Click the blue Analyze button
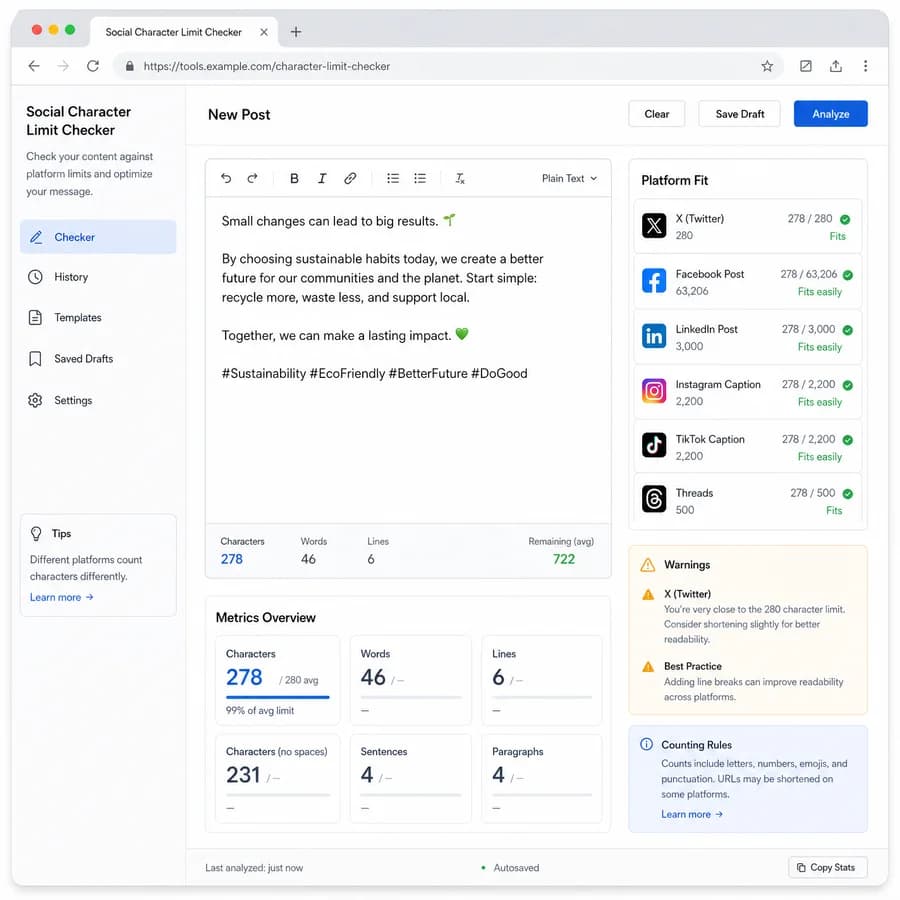 coord(831,114)
